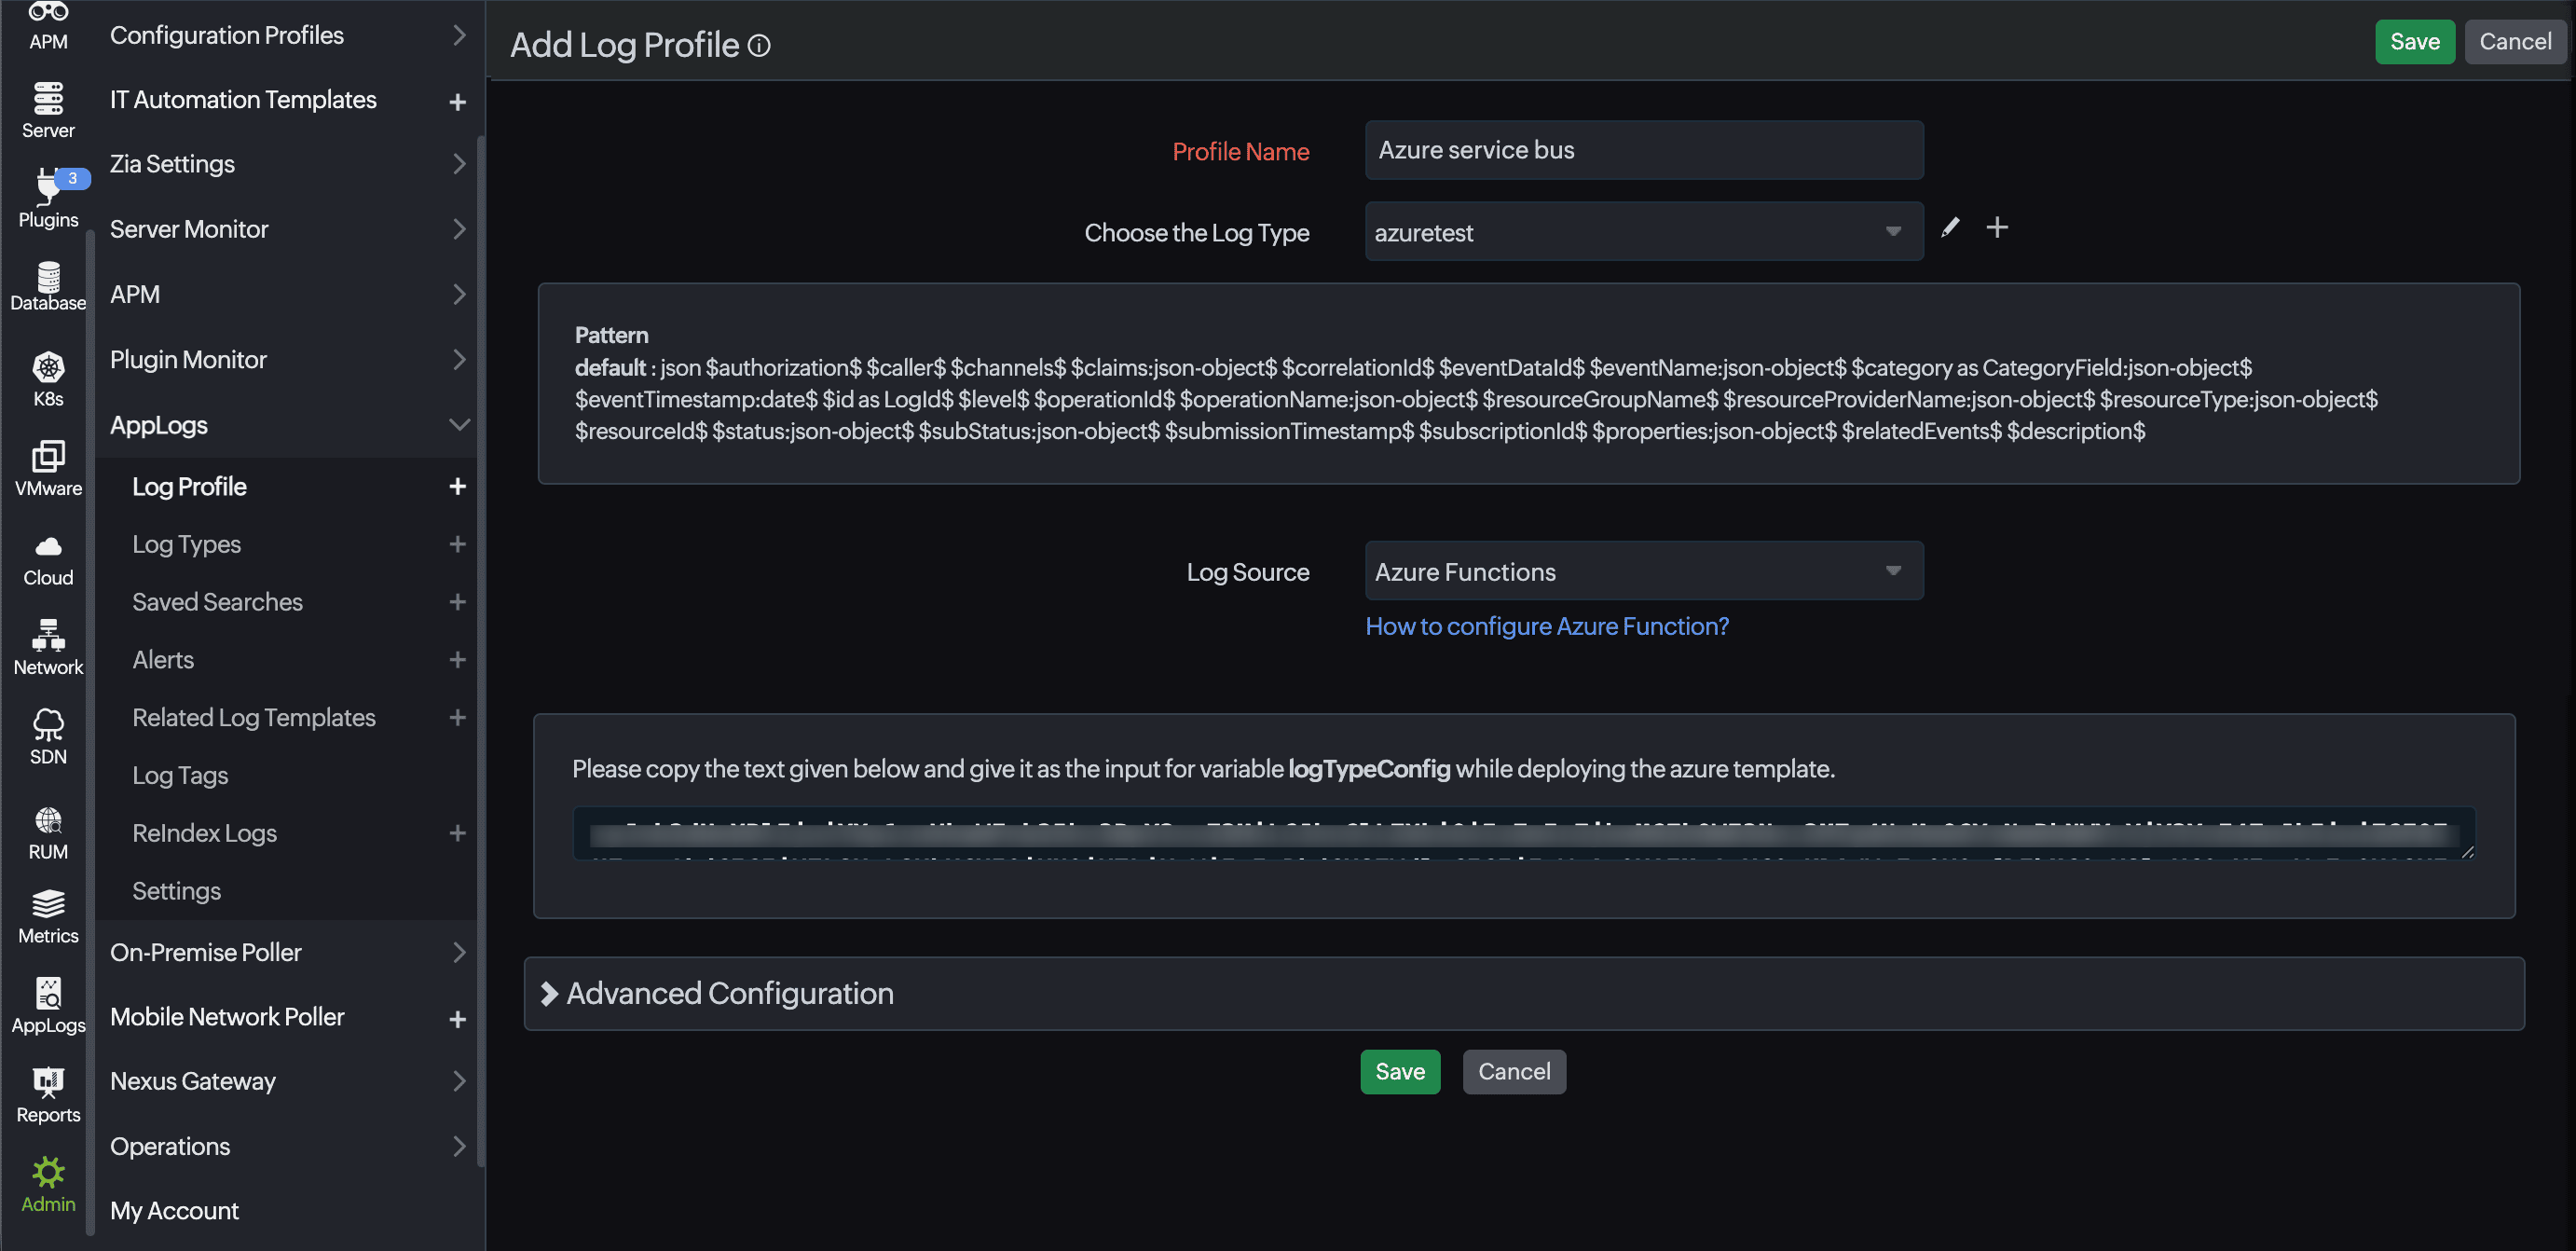The image size is (2576, 1251).
Task: Click the plus icon next to Log Profile
Action: (x=457, y=486)
